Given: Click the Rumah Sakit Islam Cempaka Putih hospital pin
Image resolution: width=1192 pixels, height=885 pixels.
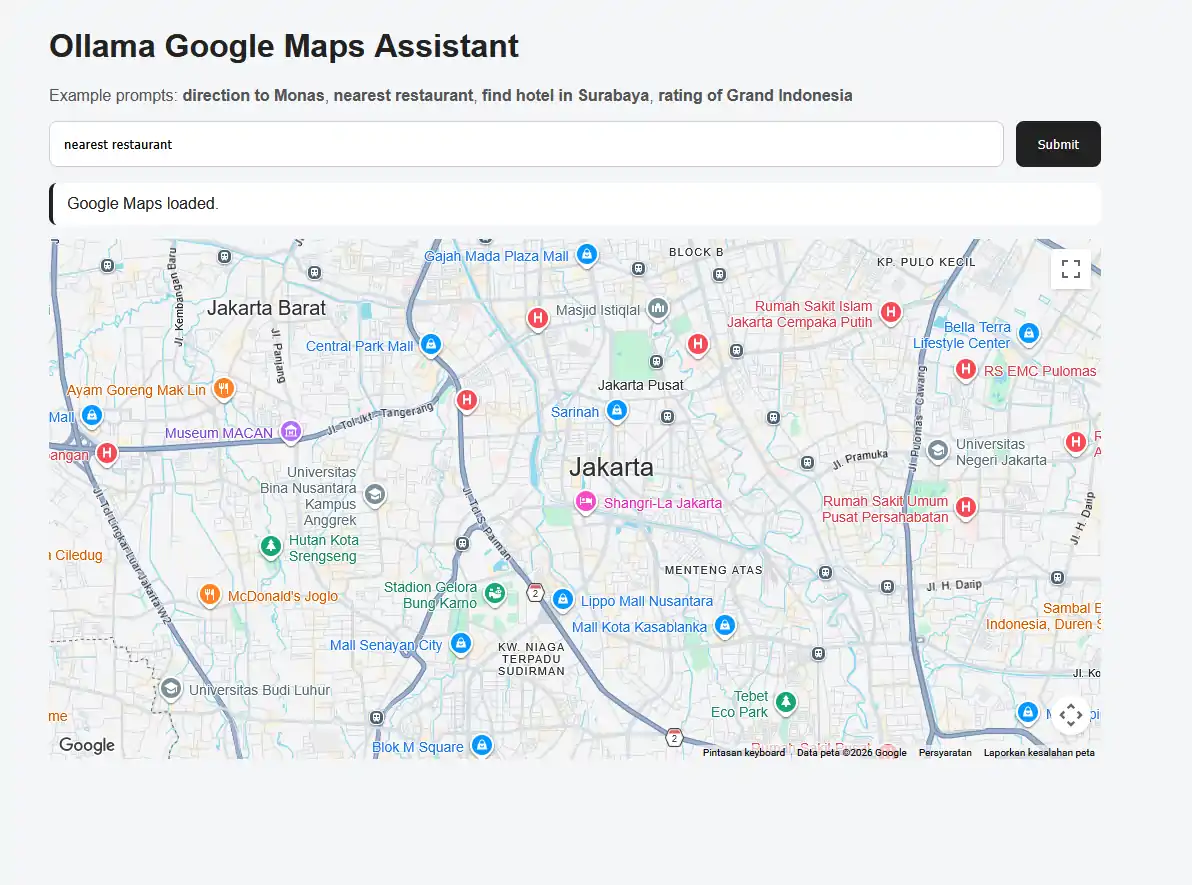Looking at the screenshot, I should 890,312.
